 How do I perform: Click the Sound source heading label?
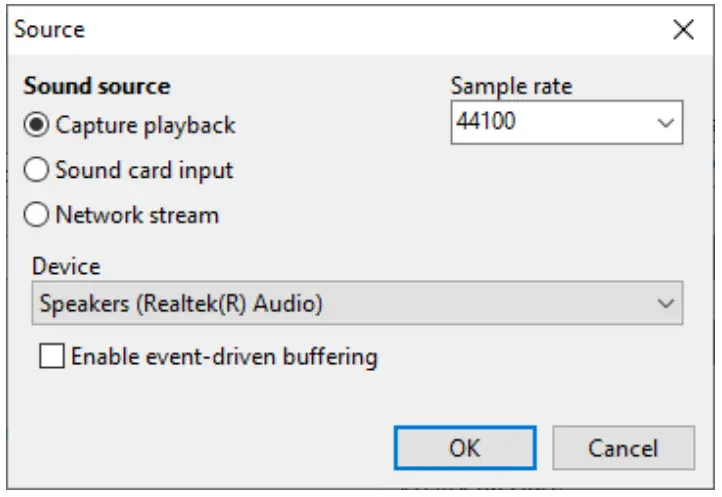(97, 86)
